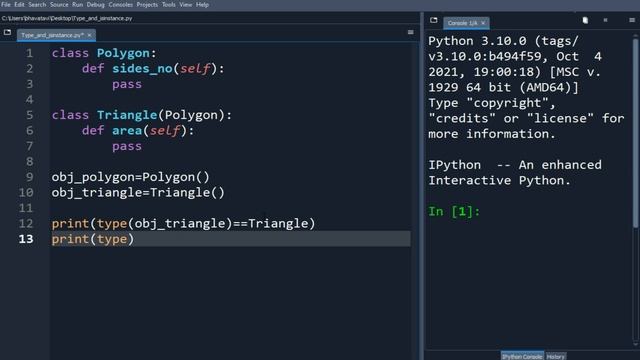Image resolution: width=640 pixels, height=360 pixels.
Task: Open the Projects menu
Action: click(x=147, y=5)
